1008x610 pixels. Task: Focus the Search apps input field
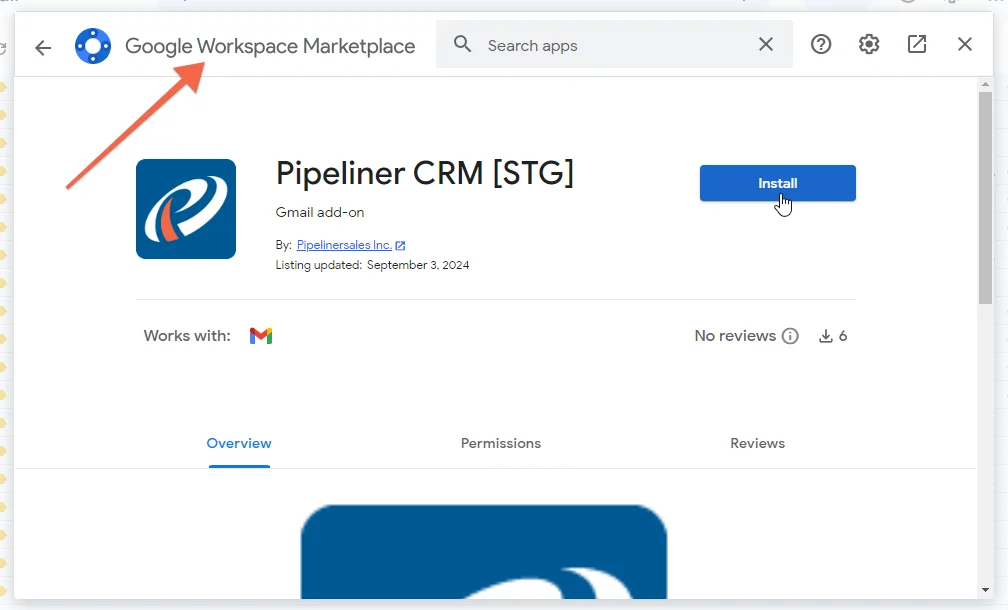(x=614, y=45)
